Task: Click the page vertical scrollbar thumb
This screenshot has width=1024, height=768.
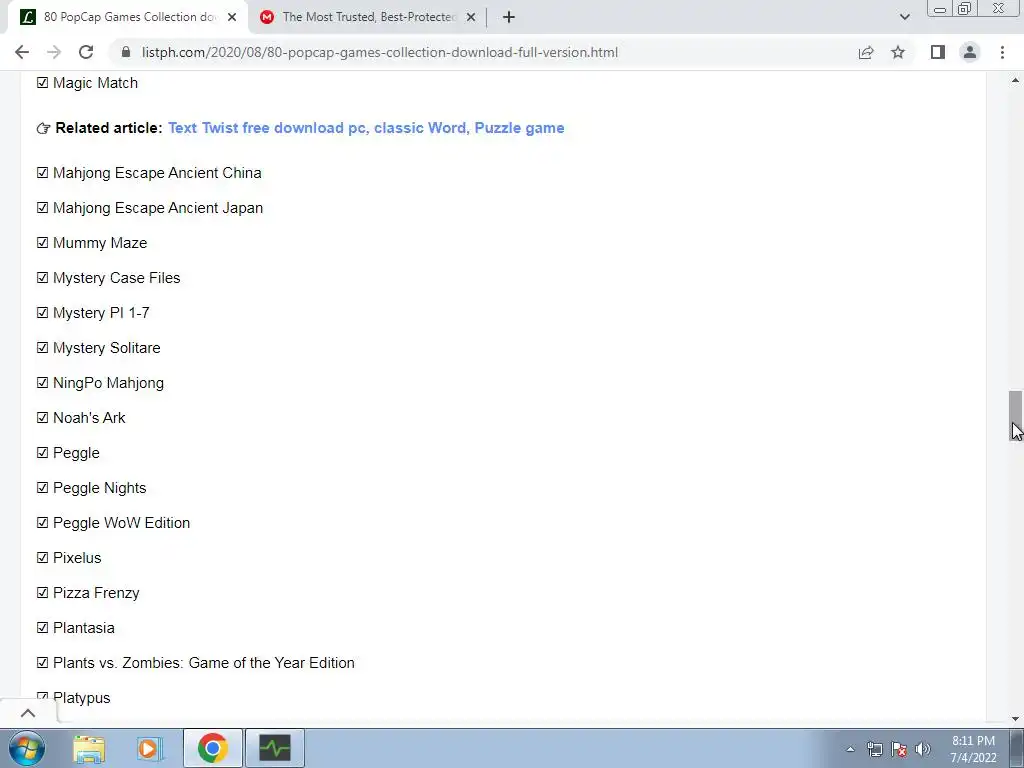Action: 1015,416
